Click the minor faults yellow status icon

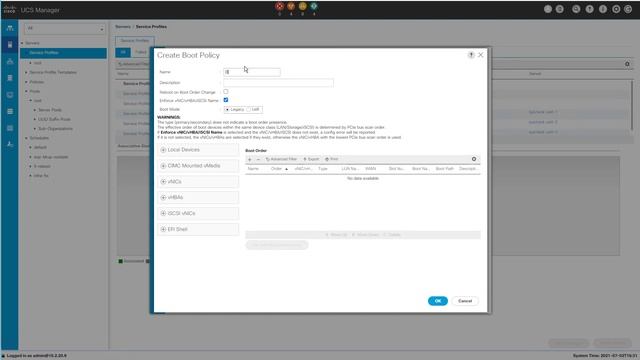click(302, 6)
